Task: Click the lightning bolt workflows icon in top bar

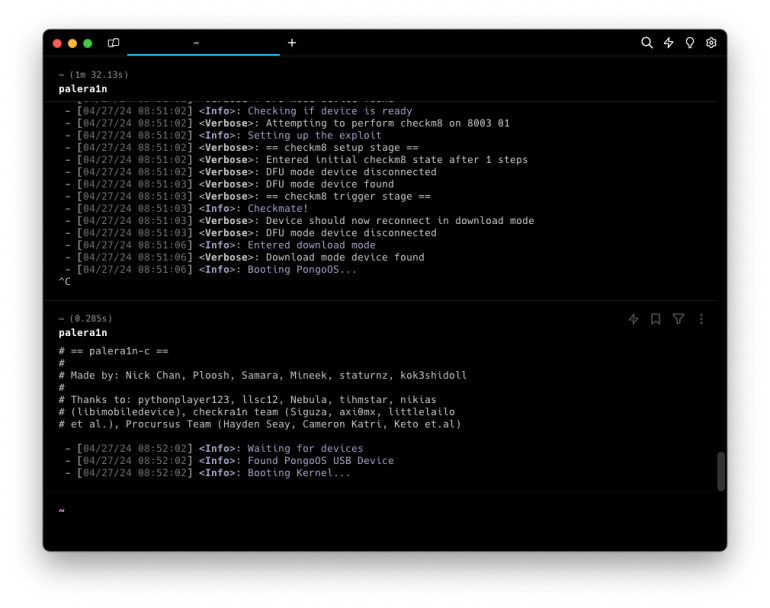Action: (x=668, y=43)
